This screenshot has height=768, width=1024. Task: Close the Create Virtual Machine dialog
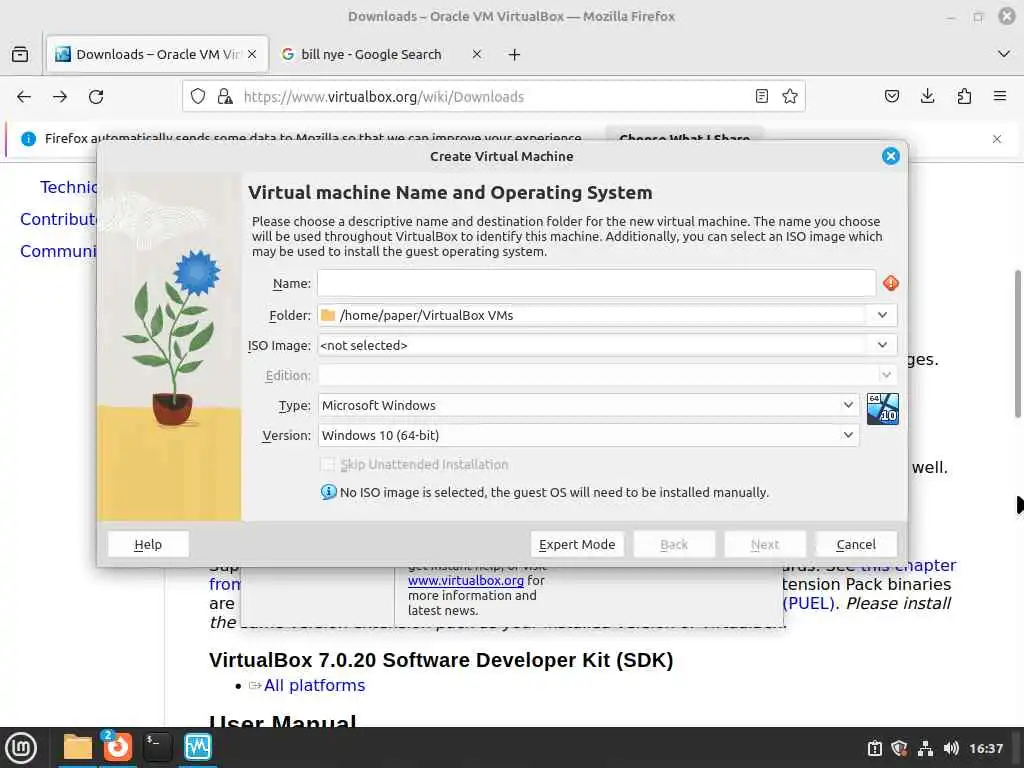(891, 156)
